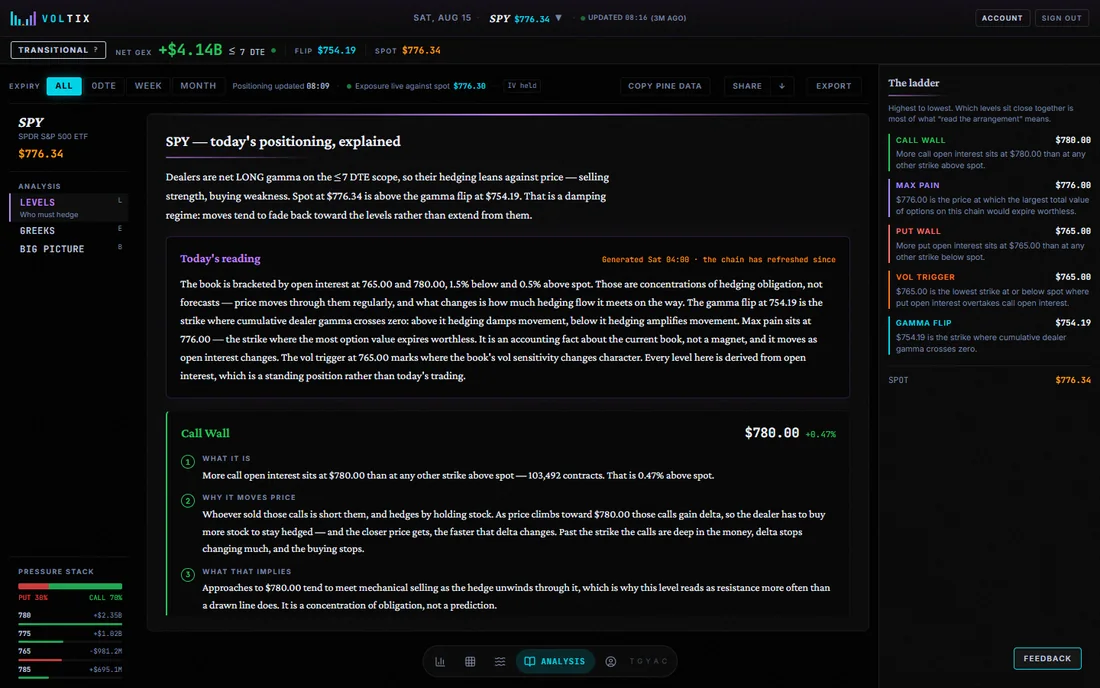Click the Sign Out button
Screen dimensions: 1100x688
tap(1061, 18)
